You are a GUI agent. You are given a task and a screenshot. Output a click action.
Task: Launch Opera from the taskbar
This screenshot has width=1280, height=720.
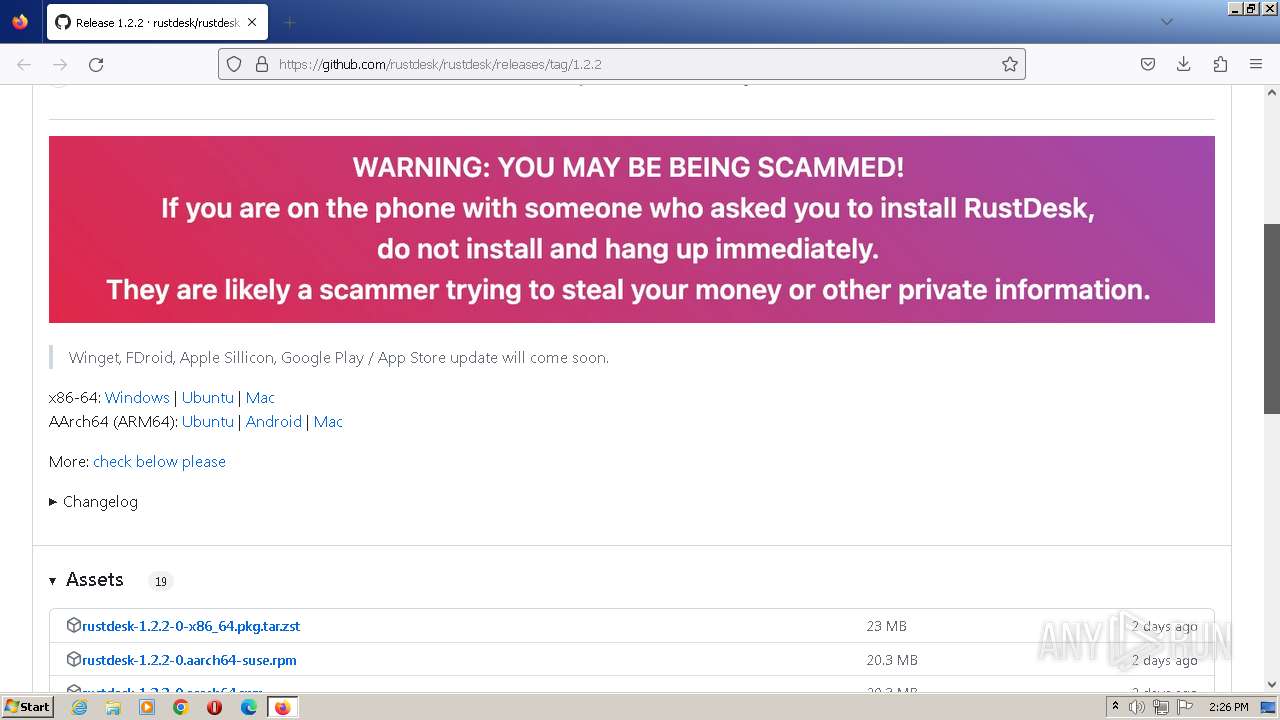click(214, 707)
